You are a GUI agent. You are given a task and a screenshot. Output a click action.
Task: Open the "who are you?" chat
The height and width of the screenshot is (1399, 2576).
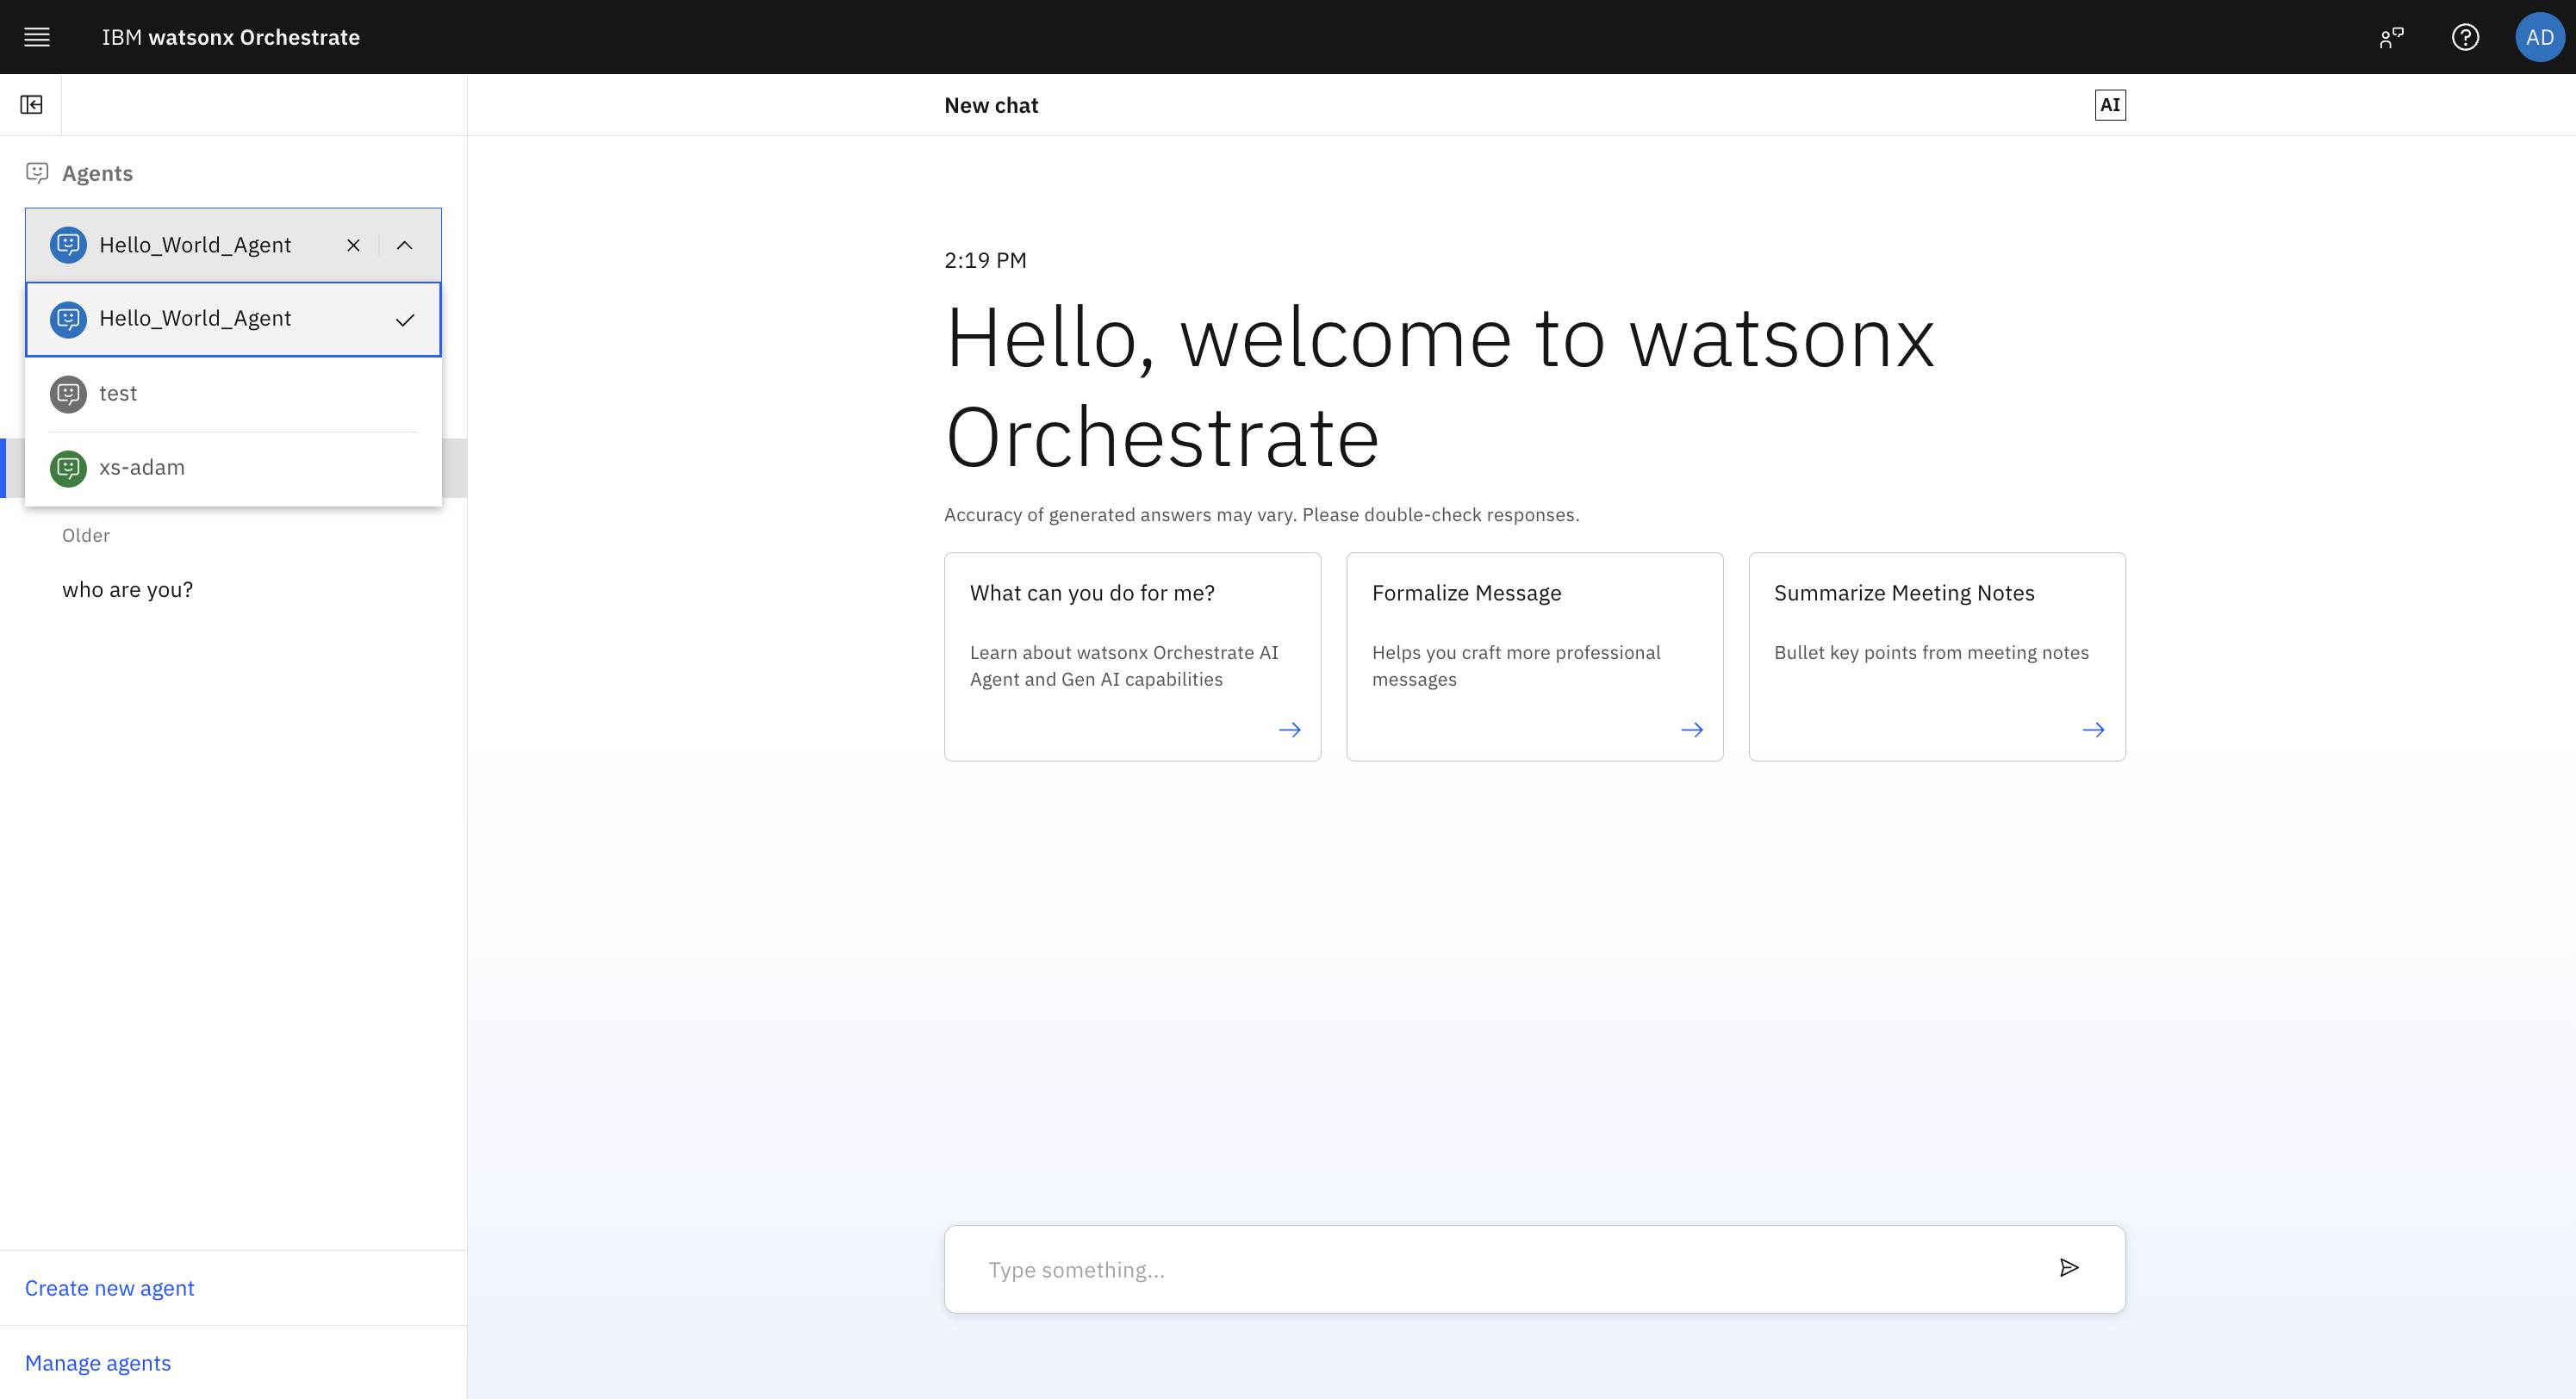pos(128,590)
